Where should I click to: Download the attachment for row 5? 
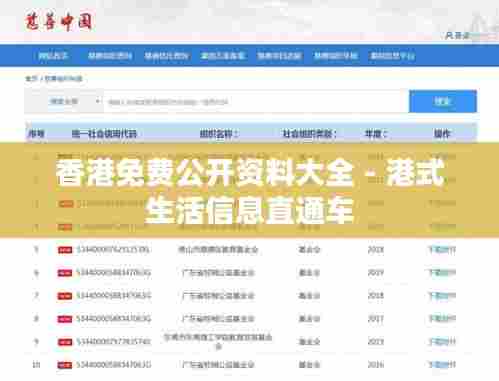point(442,250)
